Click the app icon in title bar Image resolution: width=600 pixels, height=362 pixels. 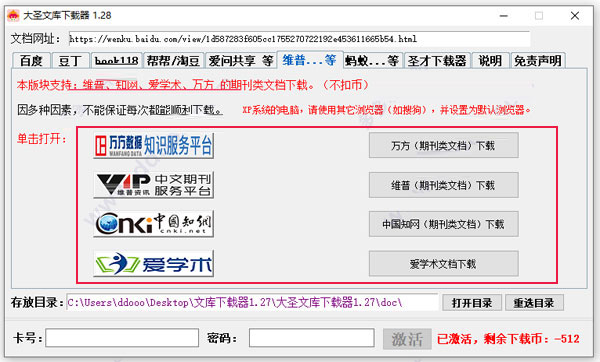[13, 15]
